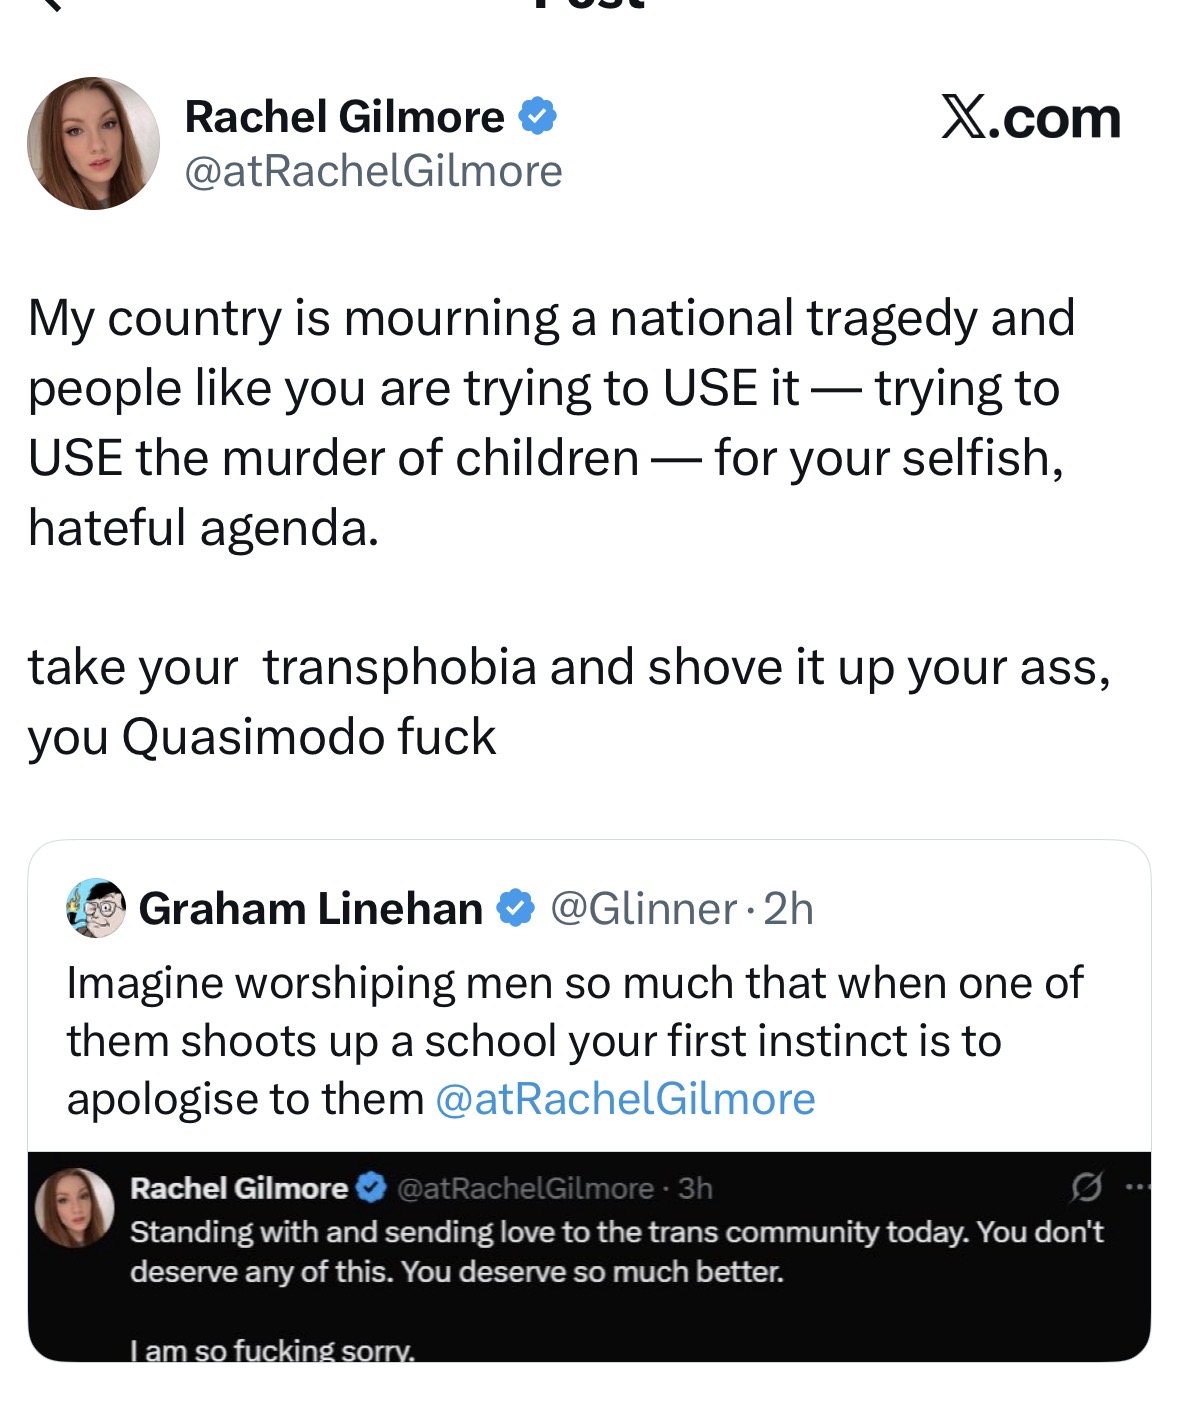Open the @atRachelGilmore mention link

(x=626, y=1099)
